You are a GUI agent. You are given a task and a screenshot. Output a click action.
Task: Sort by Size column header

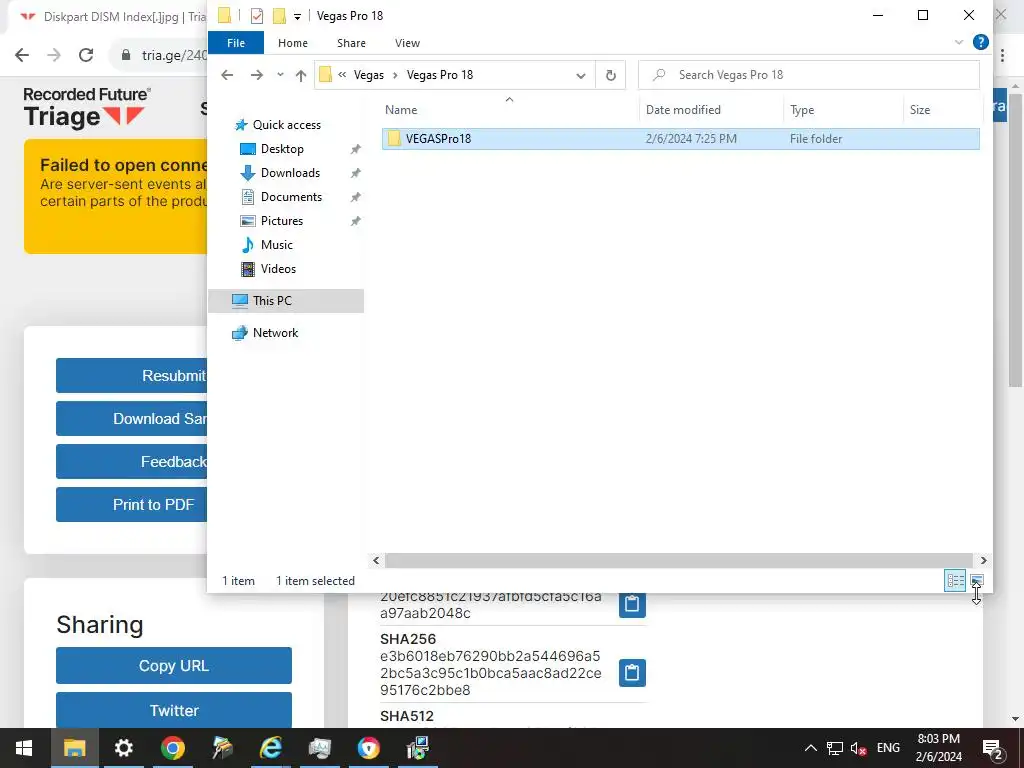click(x=942, y=110)
